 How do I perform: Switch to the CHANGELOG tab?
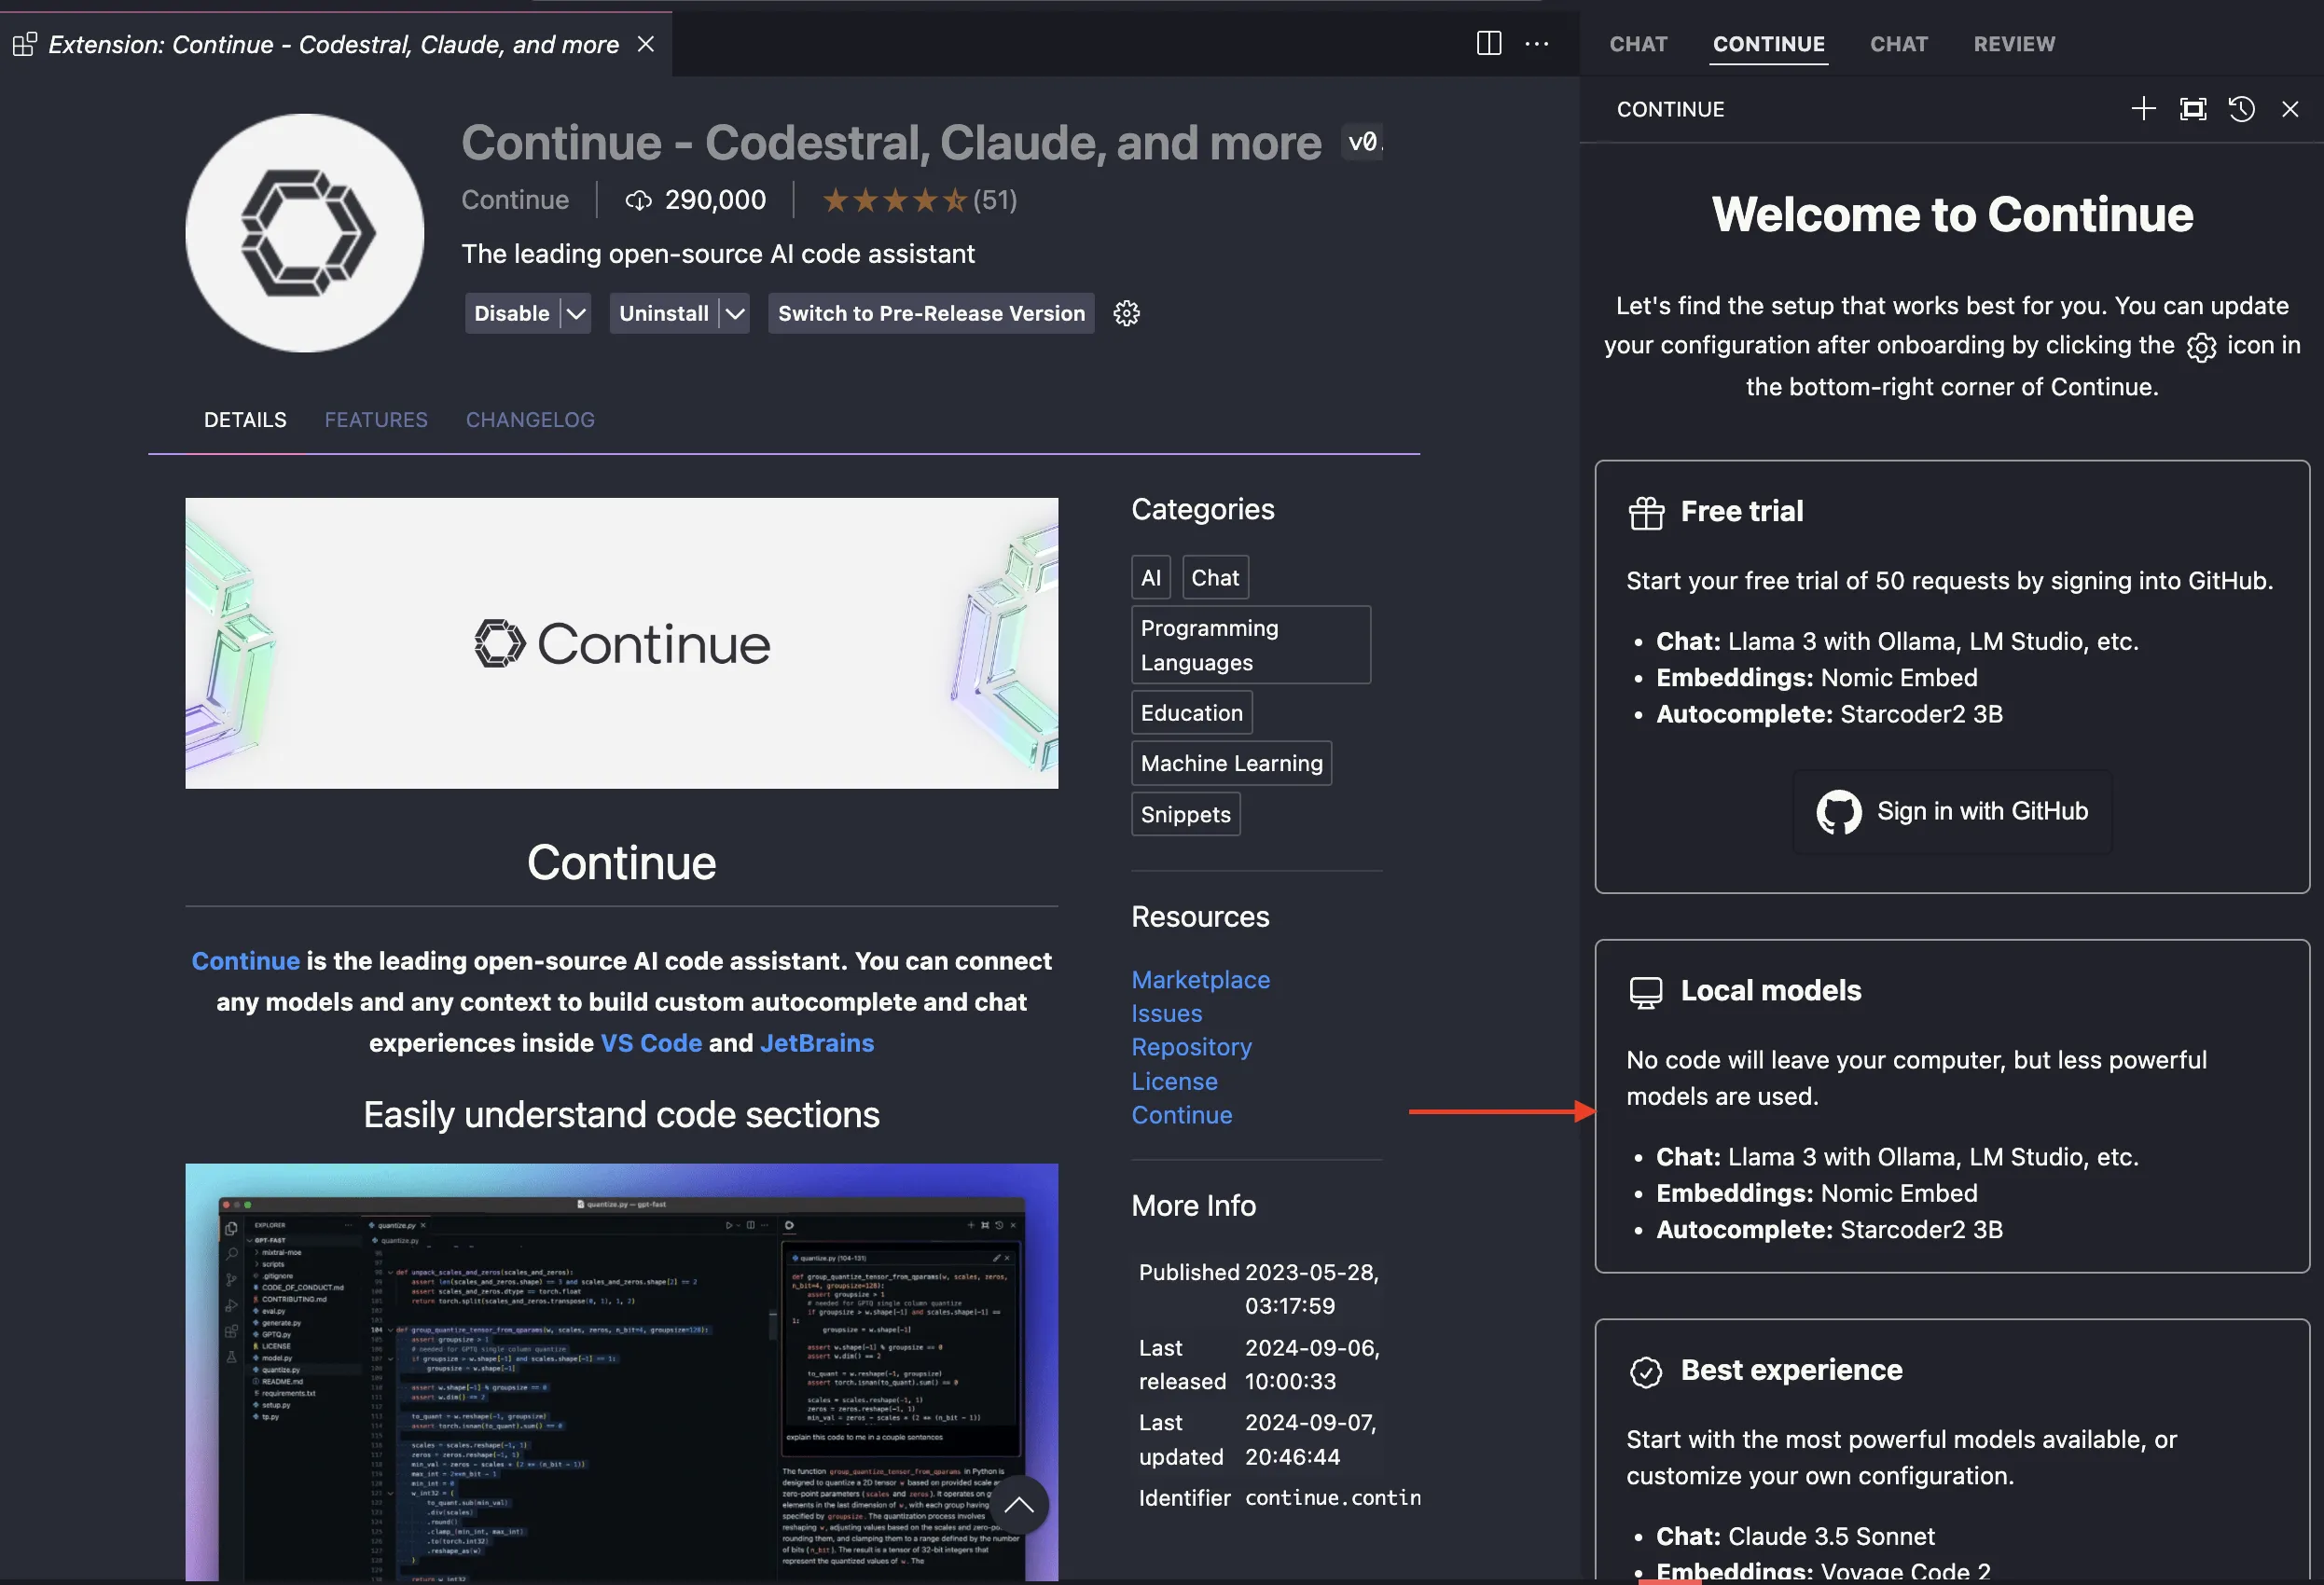[530, 420]
